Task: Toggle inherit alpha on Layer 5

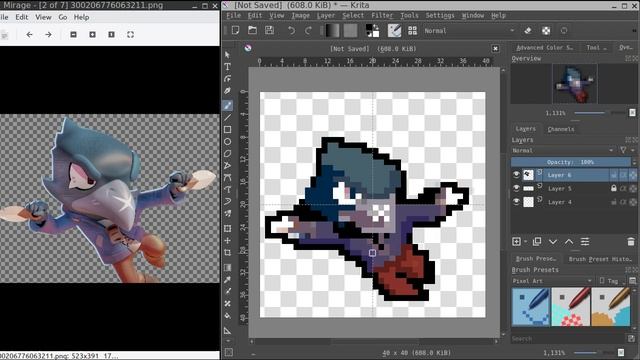Action: pos(623,189)
